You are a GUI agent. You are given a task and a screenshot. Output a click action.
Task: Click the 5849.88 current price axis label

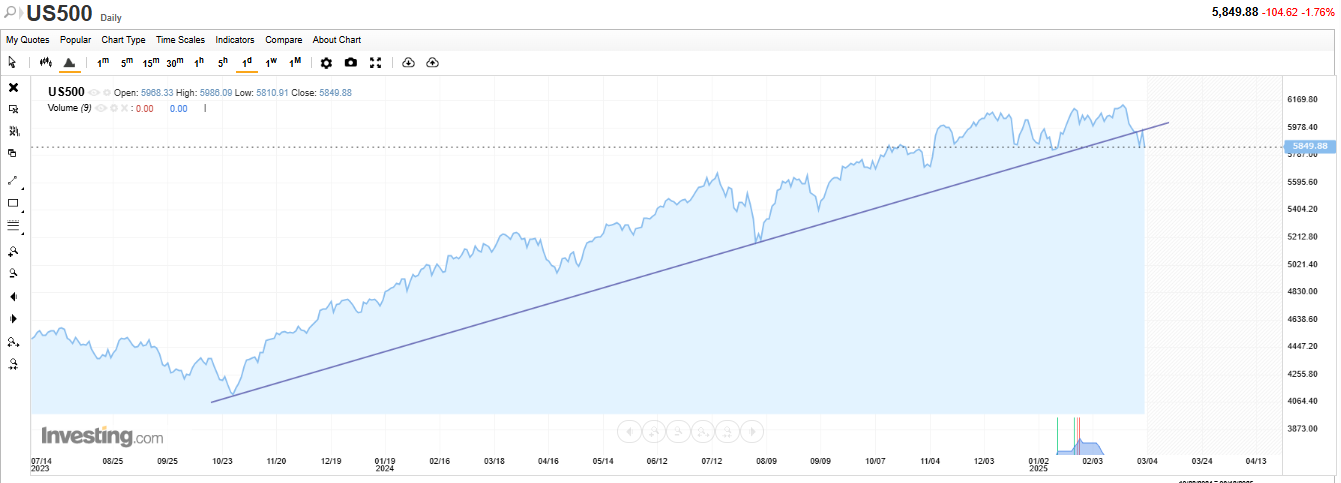[x=1309, y=146]
